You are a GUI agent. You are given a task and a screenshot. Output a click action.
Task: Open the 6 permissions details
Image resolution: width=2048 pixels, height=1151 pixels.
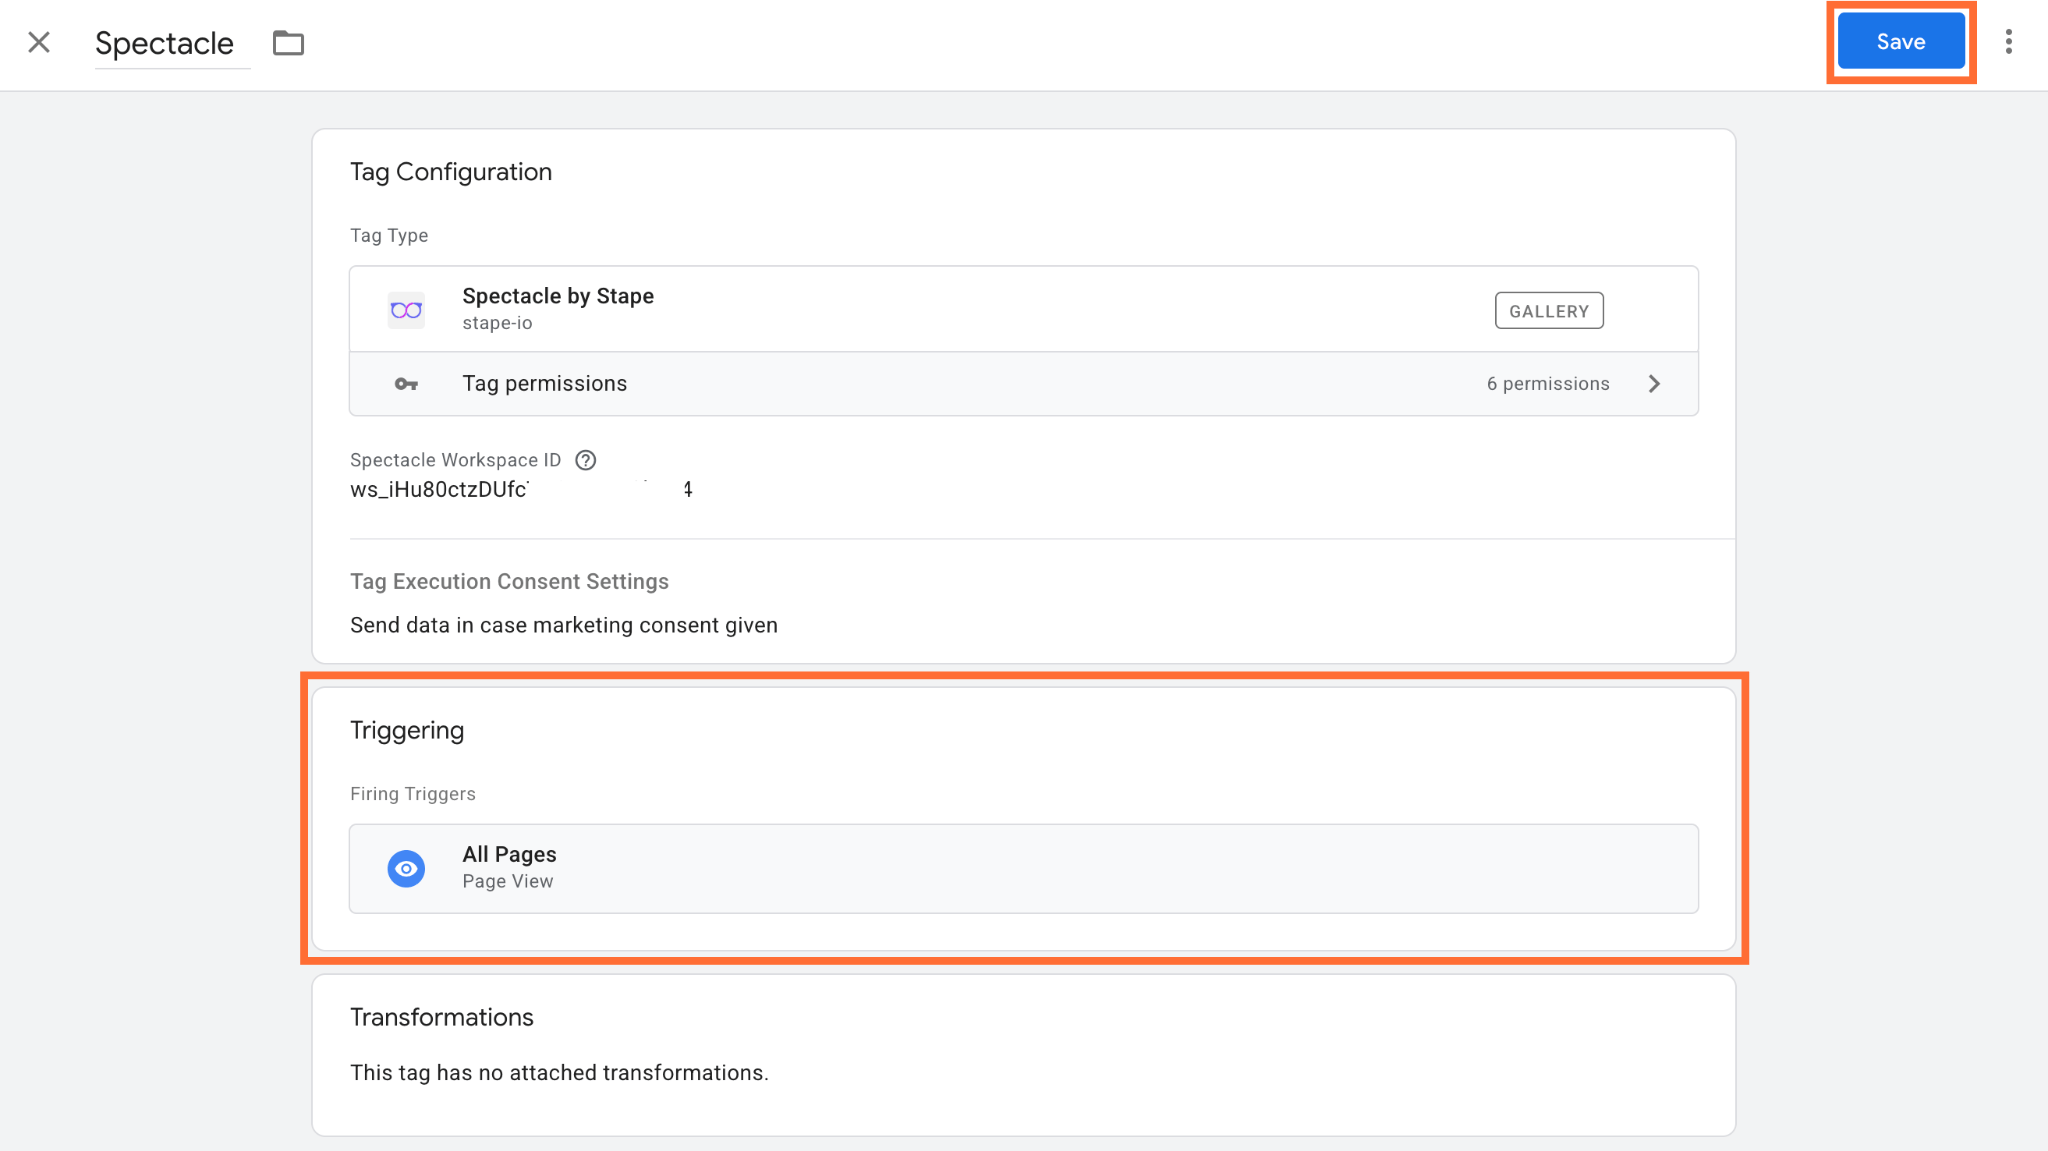[1548, 384]
